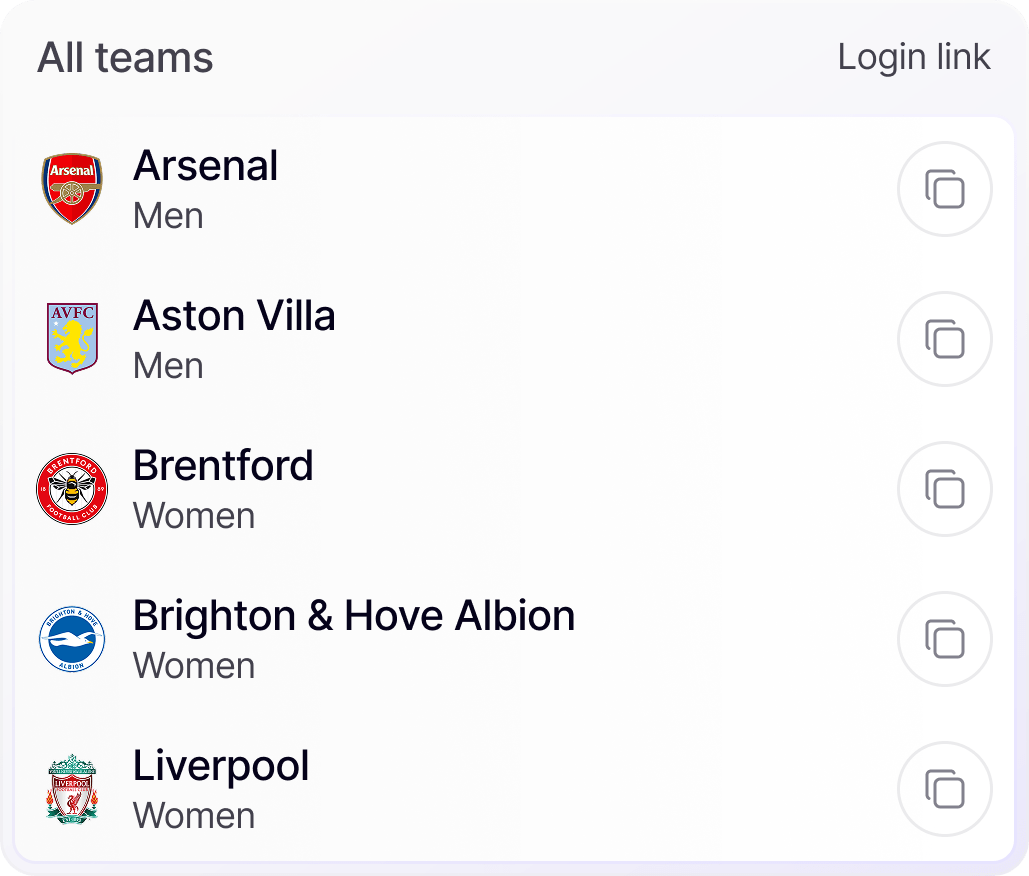Click the Women label under Brentford
This screenshot has width=1029, height=876.
(x=194, y=516)
